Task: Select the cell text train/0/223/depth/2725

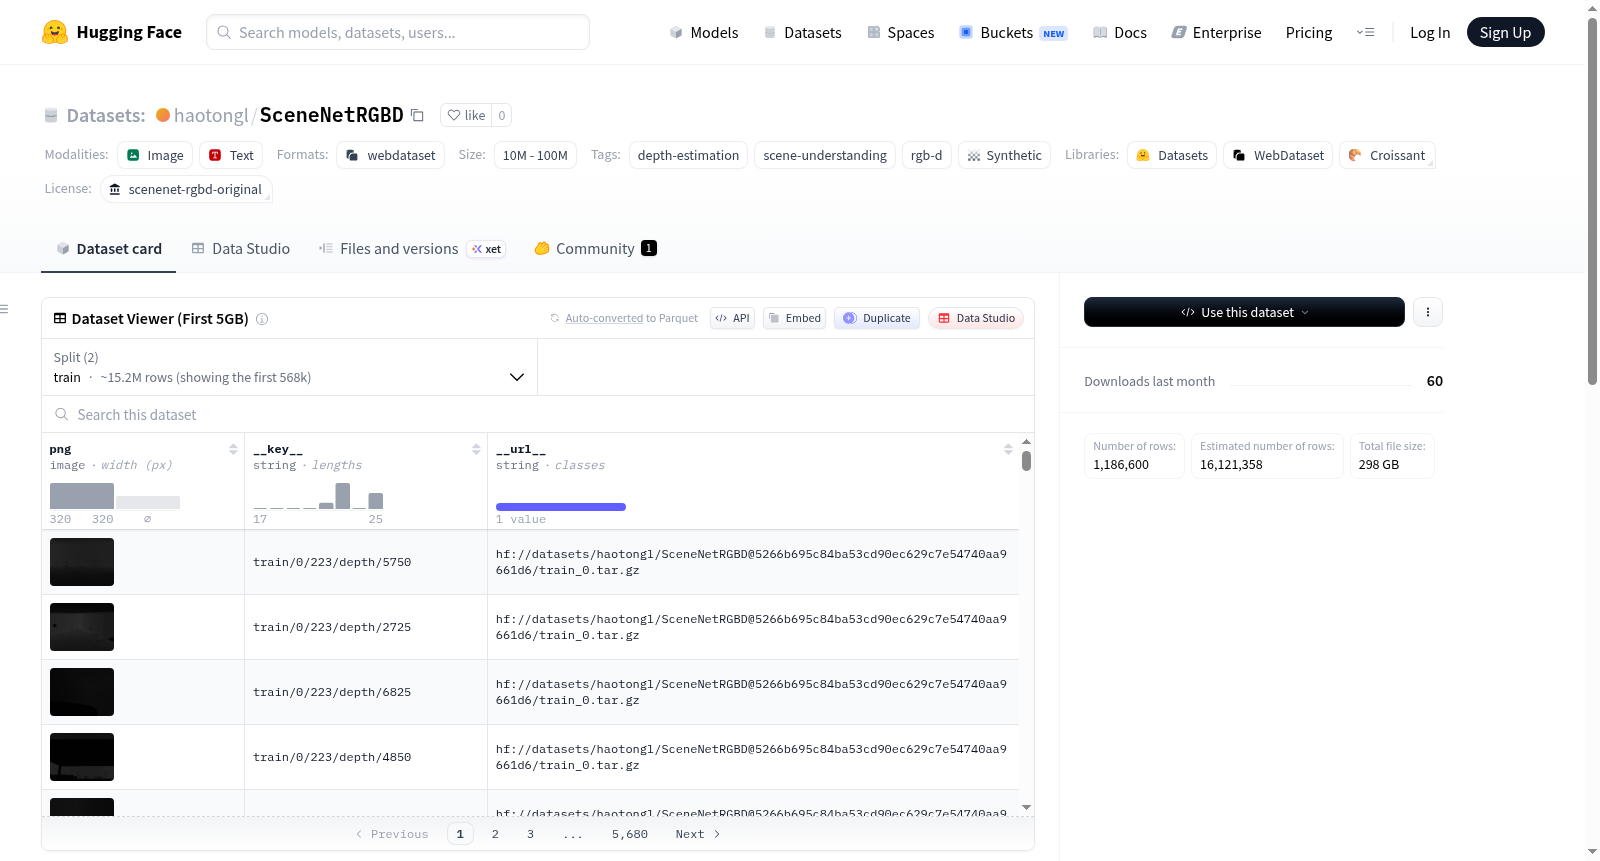Action: [x=332, y=627]
